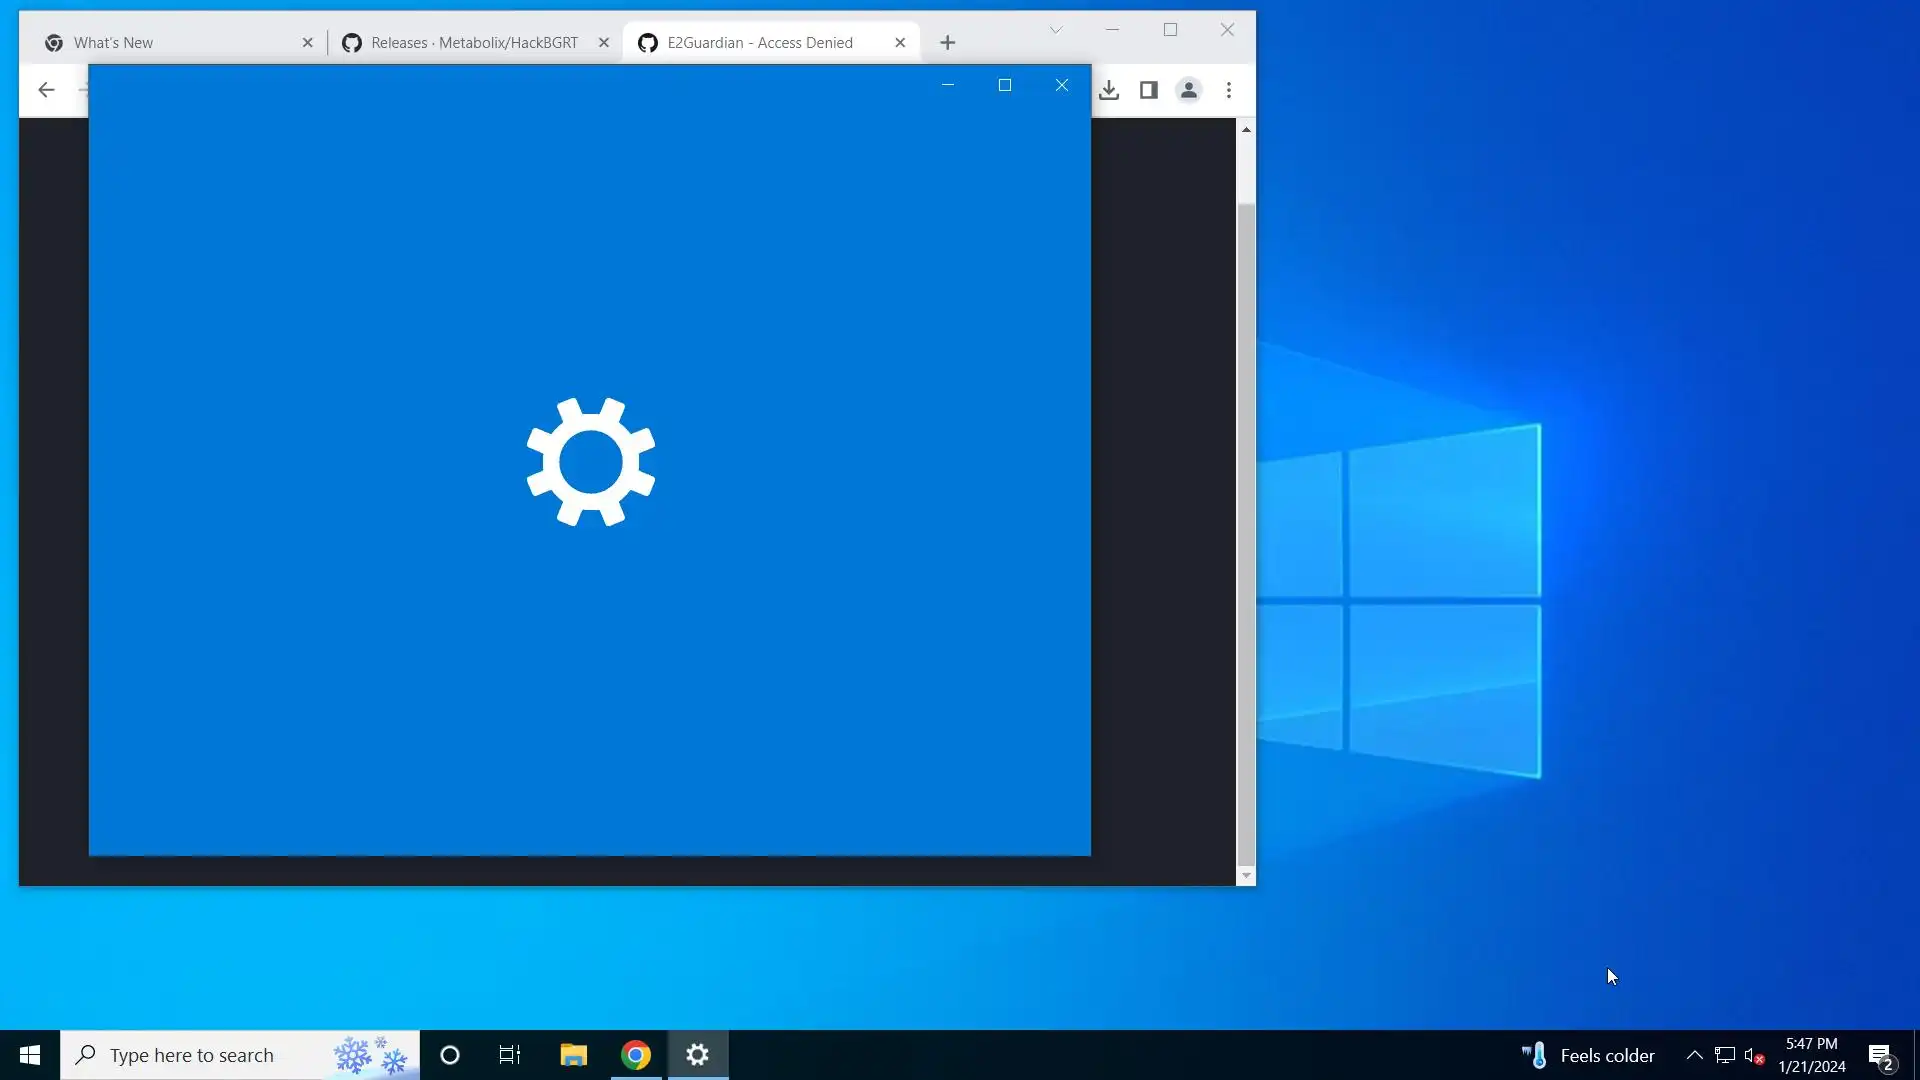This screenshot has width=1920, height=1080.
Task: Click Chrome's downloads icon
Action: tap(1109, 90)
